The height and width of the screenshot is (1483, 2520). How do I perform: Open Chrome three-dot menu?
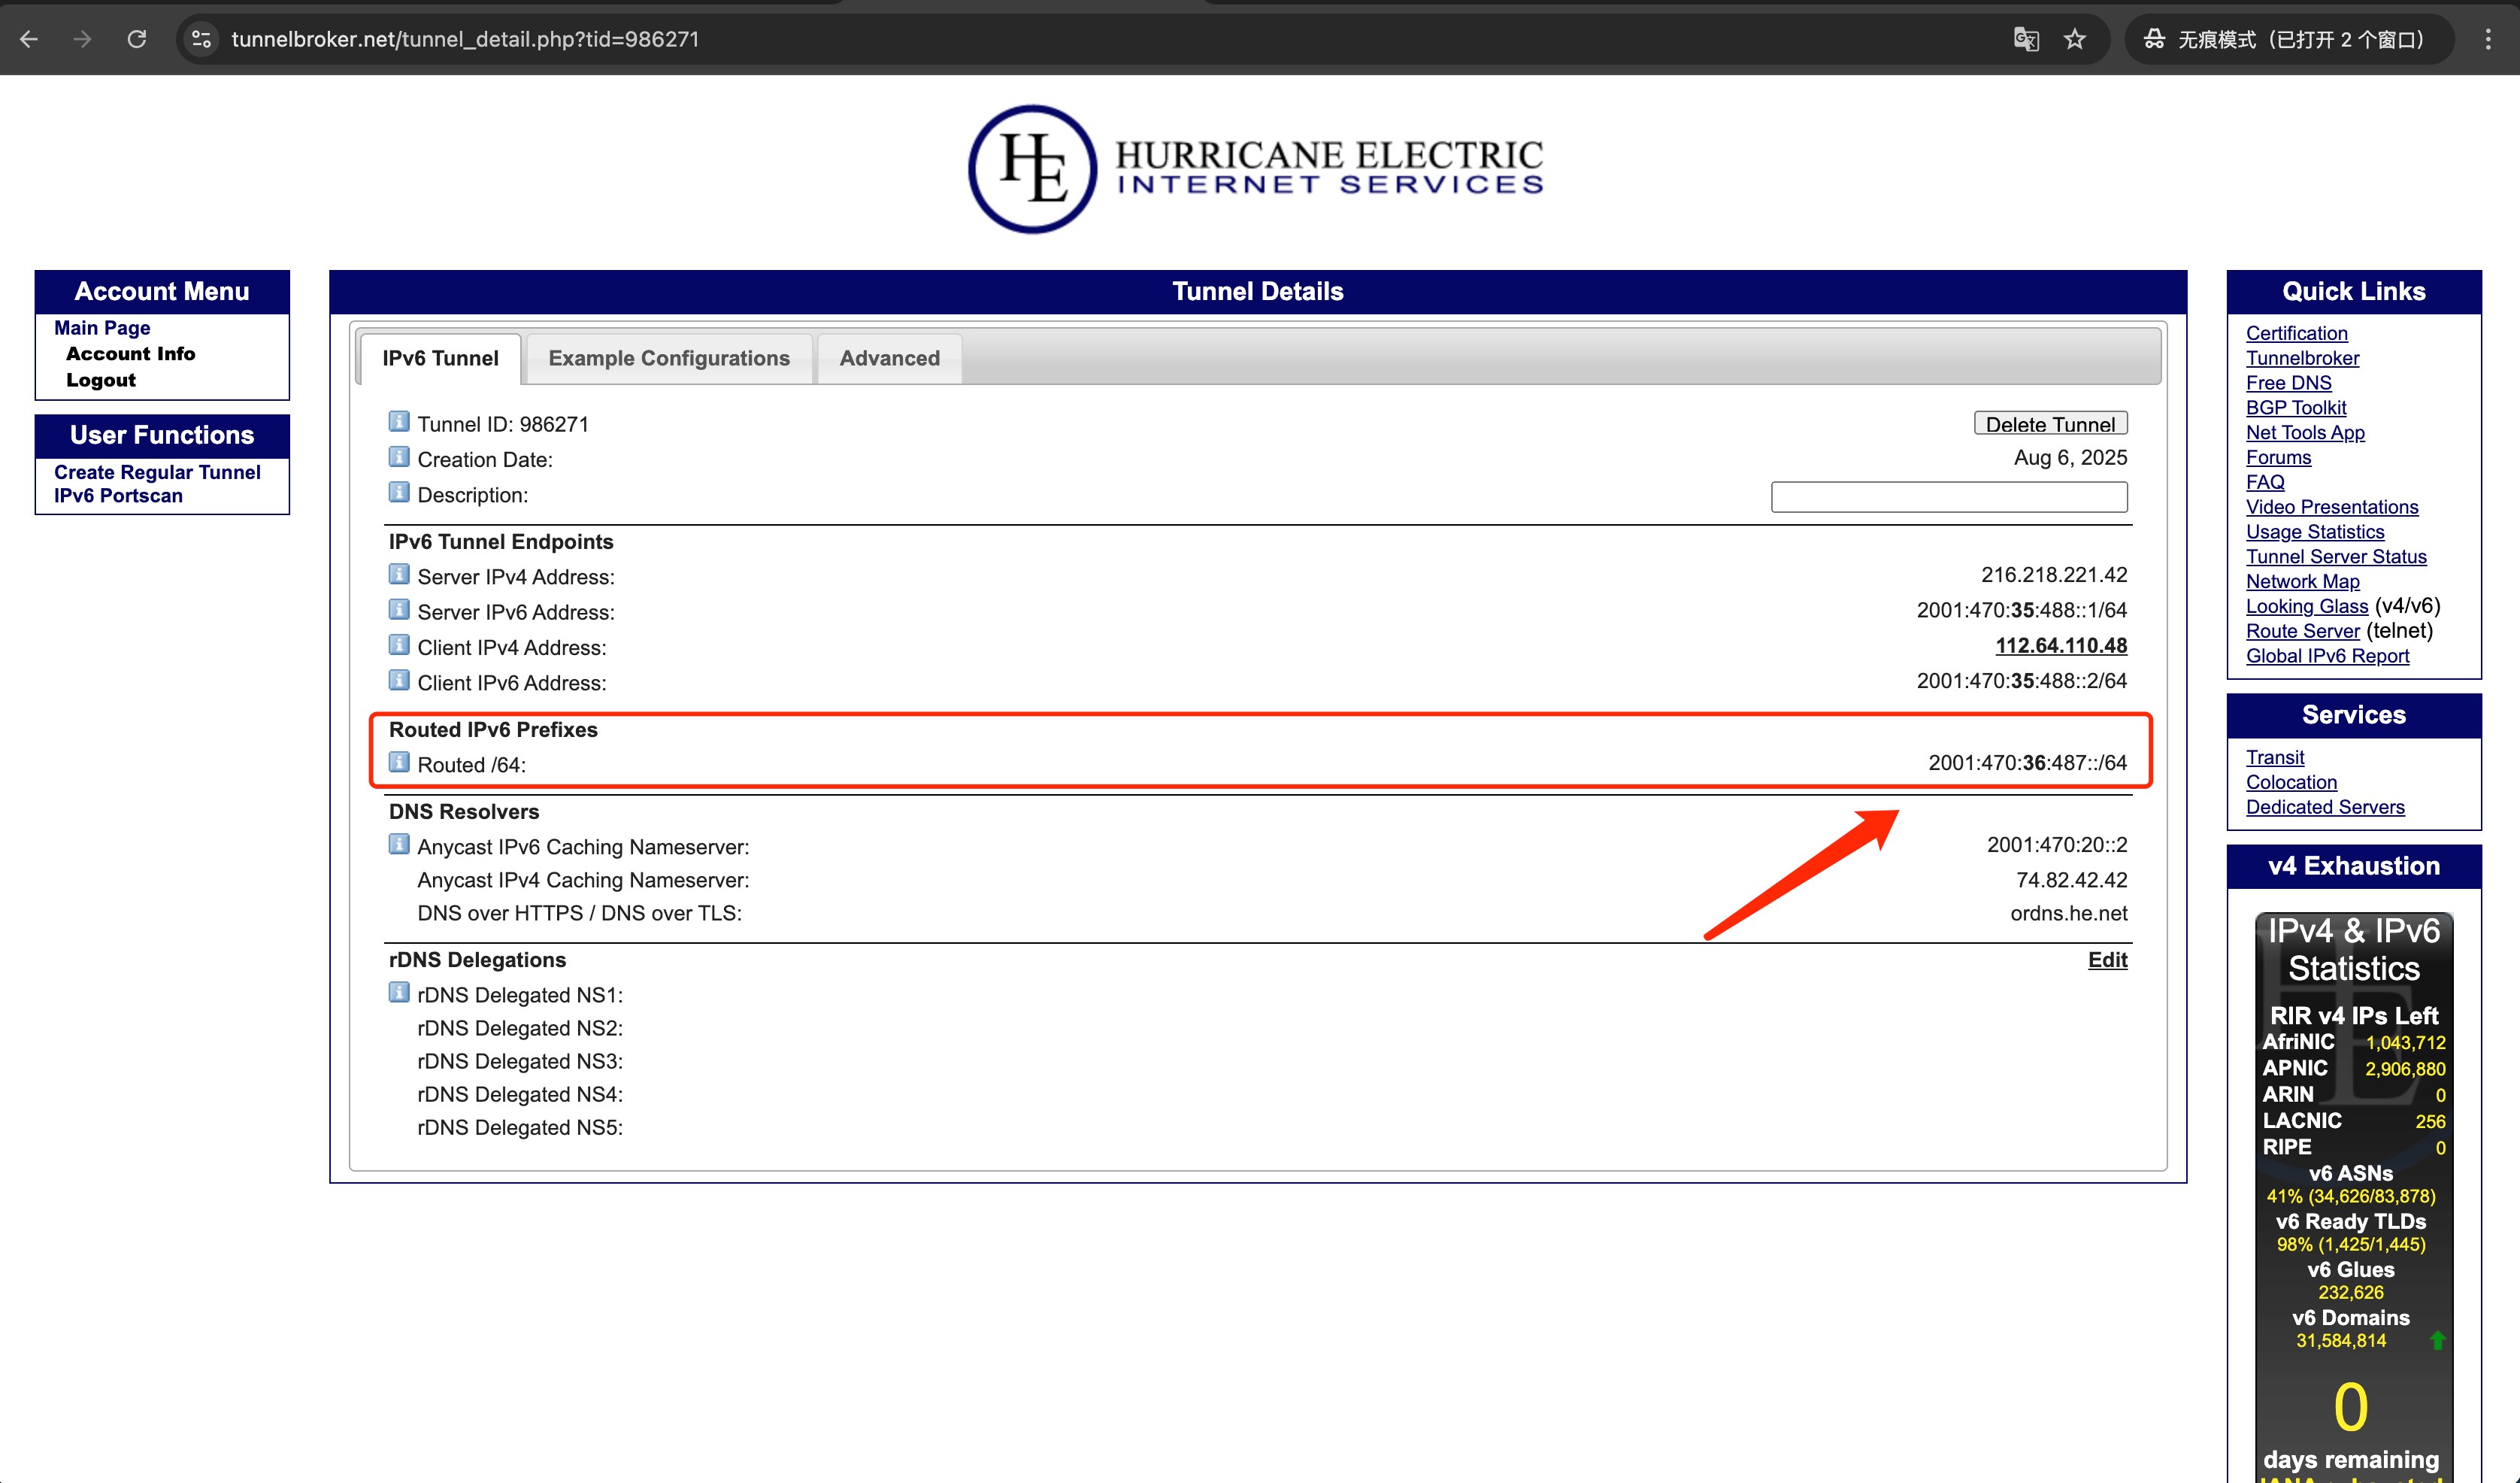coord(2488,39)
